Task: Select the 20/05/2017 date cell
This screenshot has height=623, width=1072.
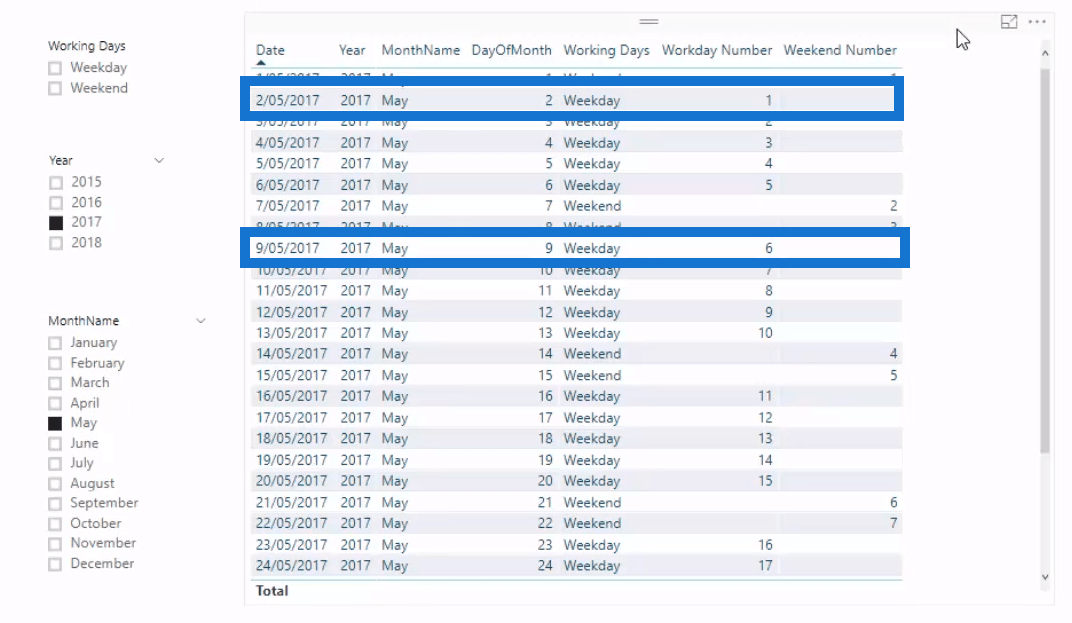Action: click(291, 481)
